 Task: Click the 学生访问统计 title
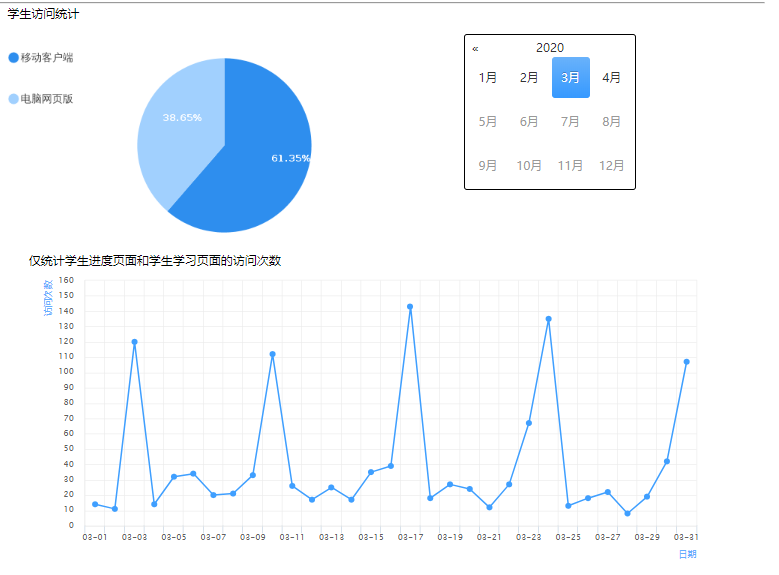pos(44,14)
